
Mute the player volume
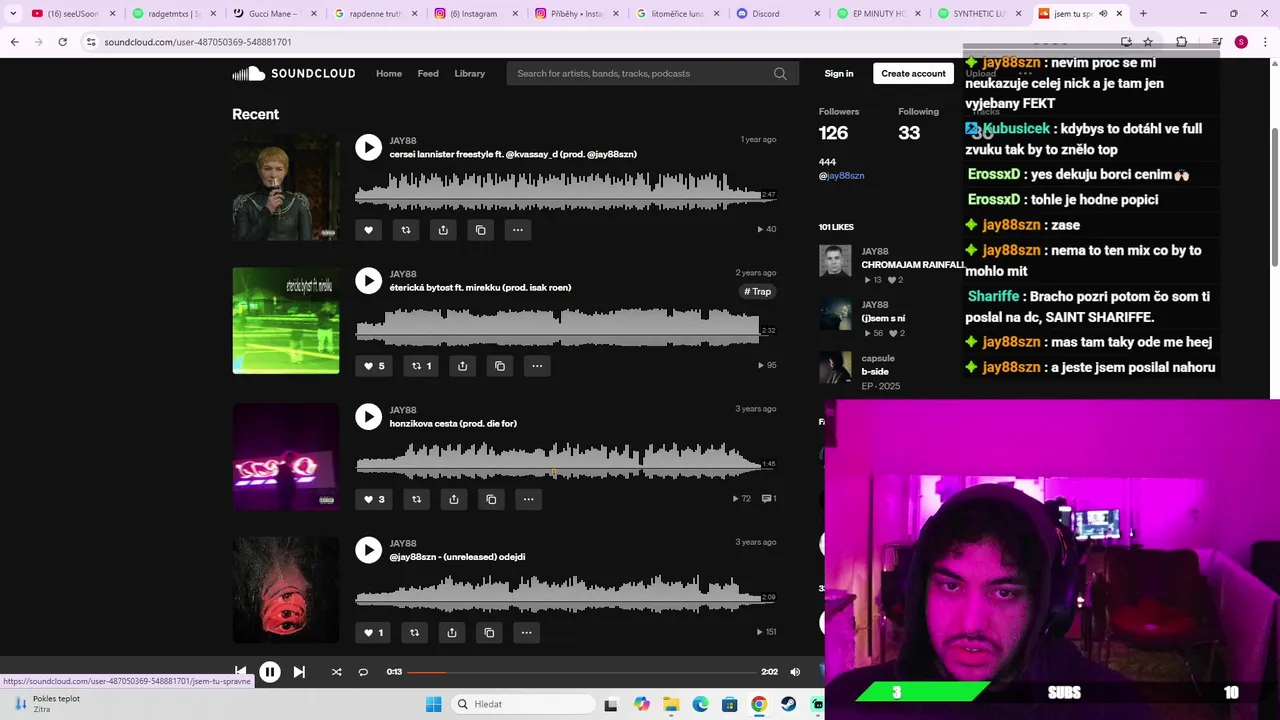tap(795, 672)
